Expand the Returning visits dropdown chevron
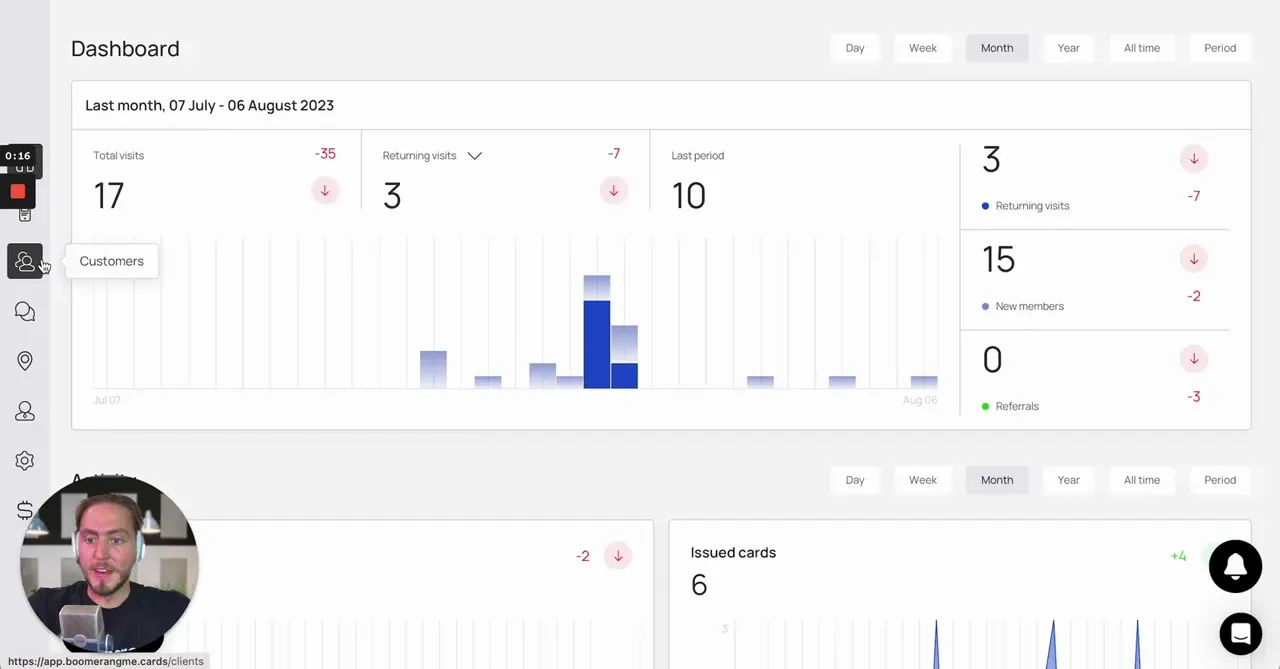Viewport: 1280px width, 669px height. coord(475,156)
